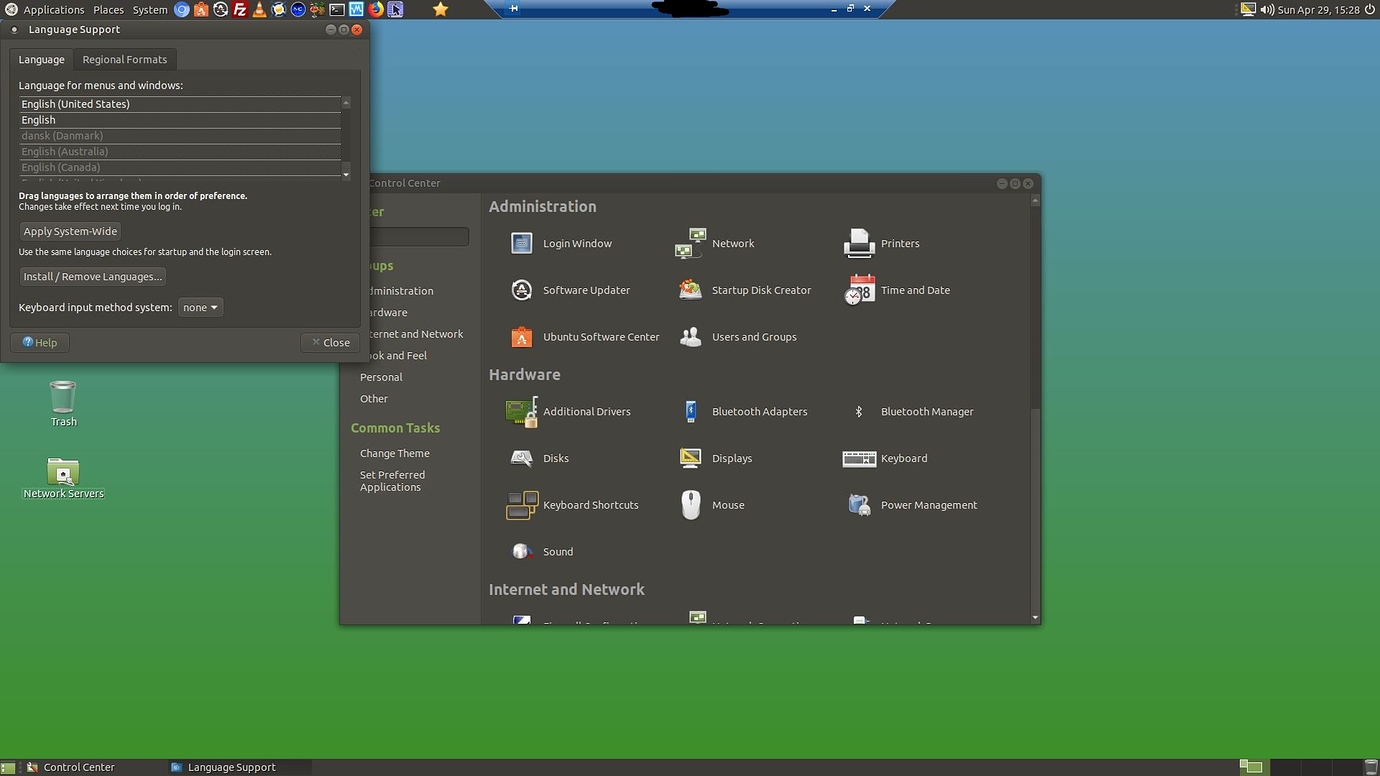This screenshot has width=1380, height=776.
Task: Open Mouse settings
Action: click(x=728, y=505)
